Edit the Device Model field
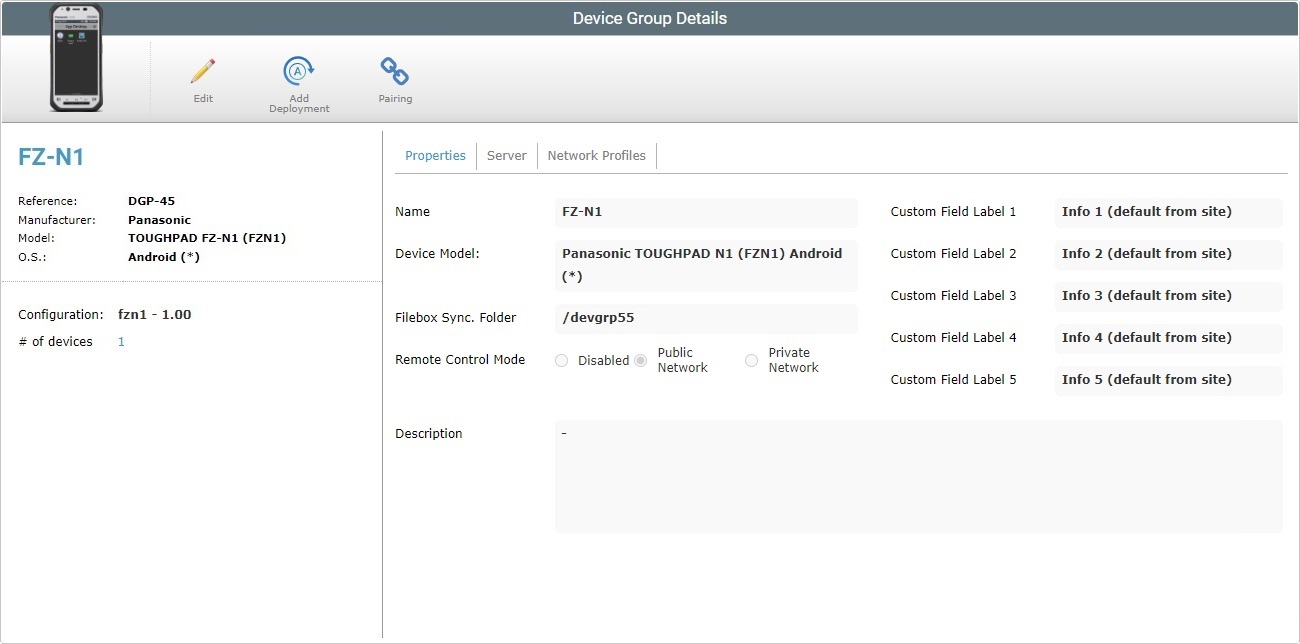 705,264
